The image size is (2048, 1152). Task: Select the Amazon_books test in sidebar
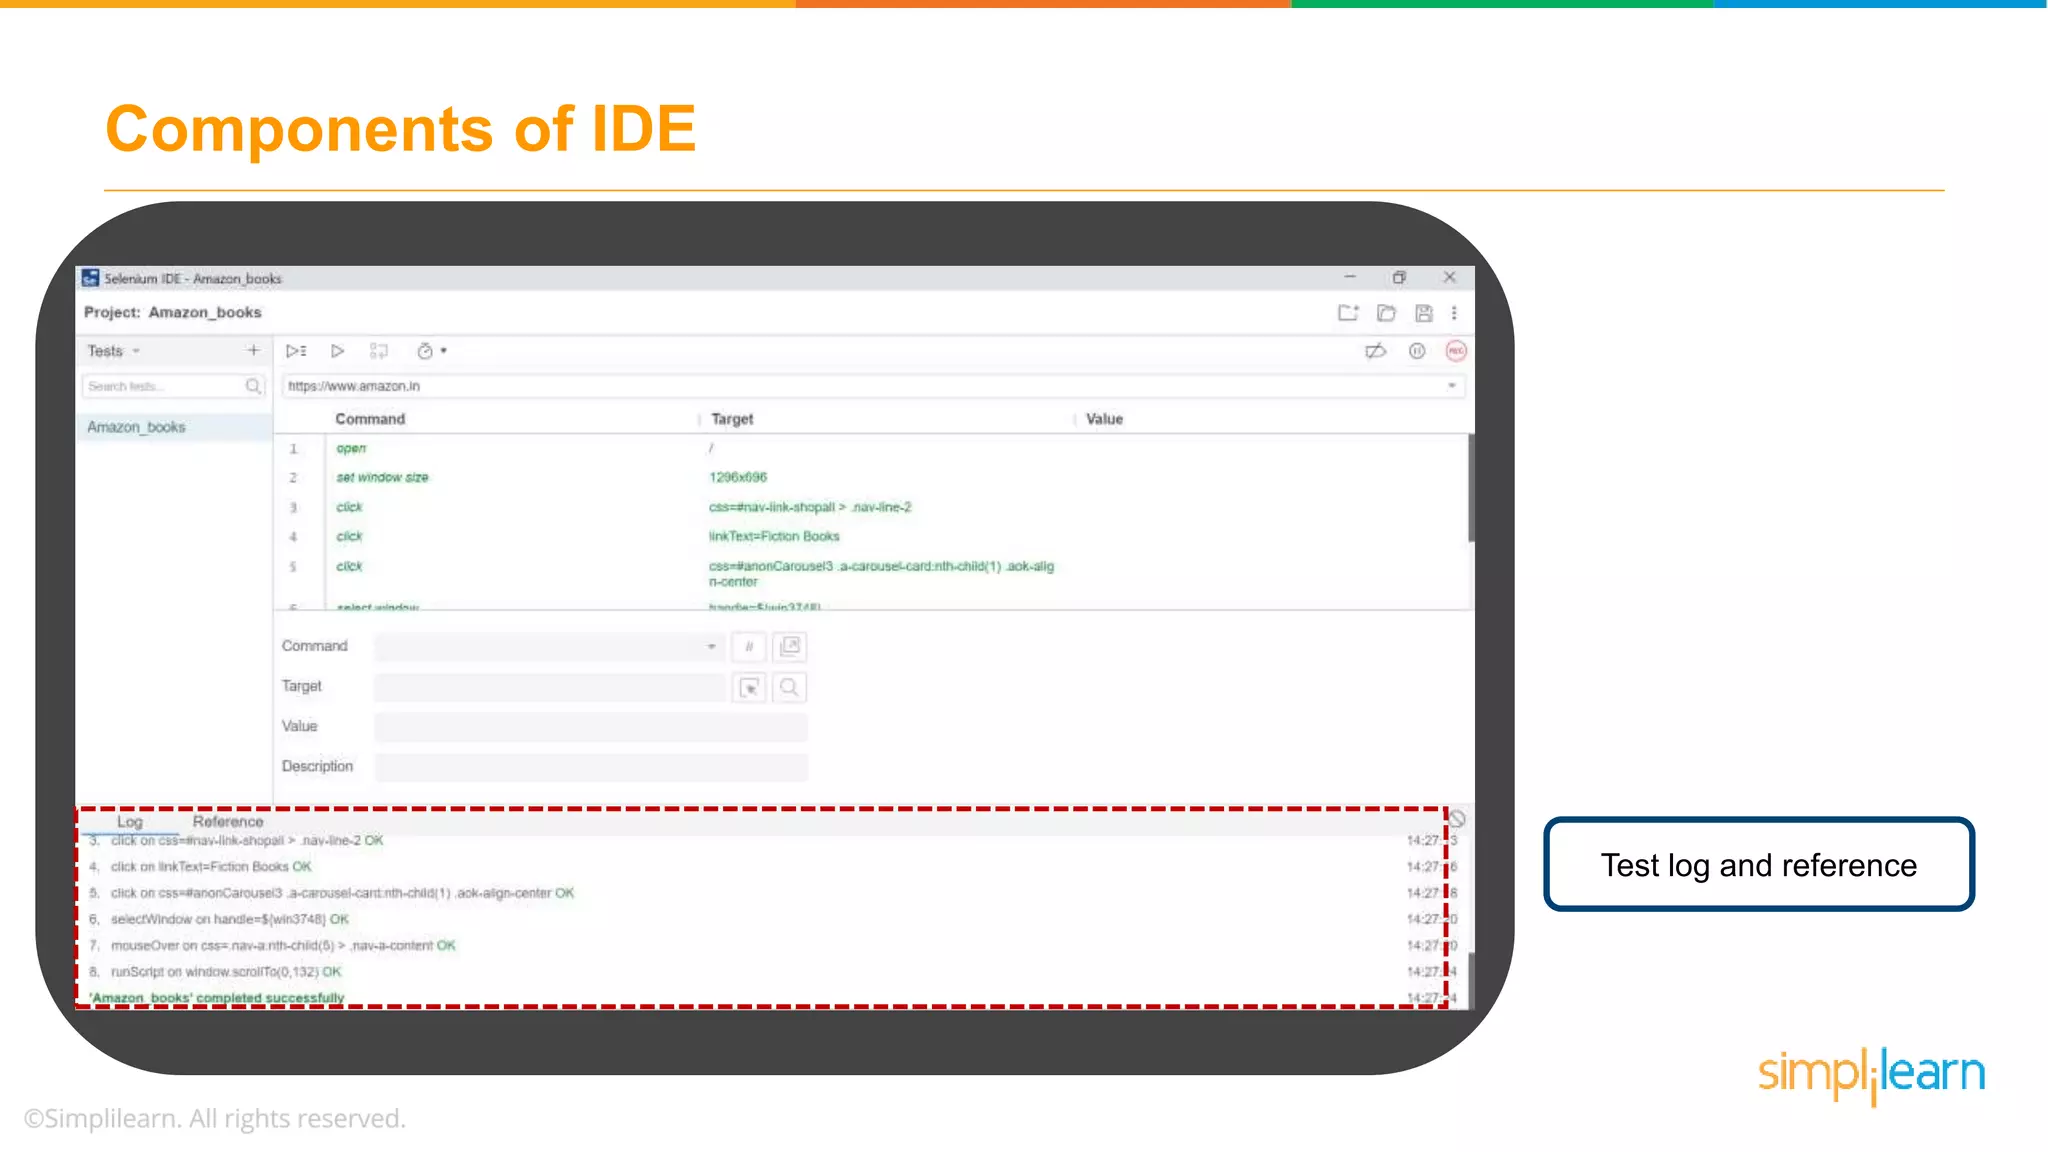coord(137,427)
